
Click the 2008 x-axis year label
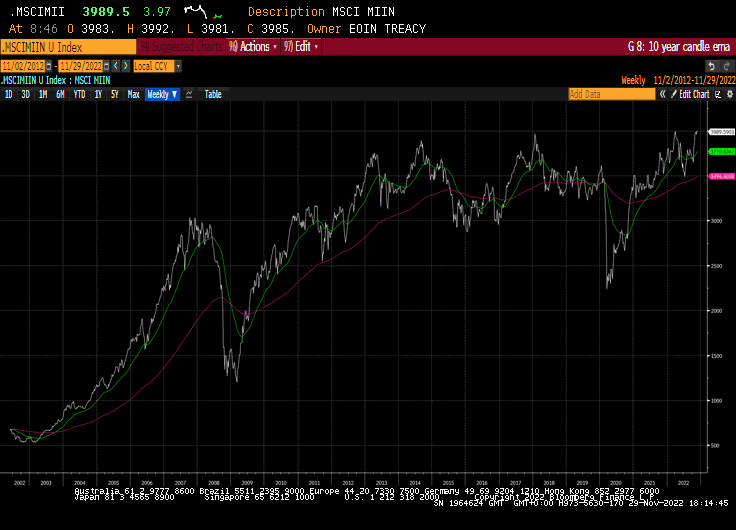tap(214, 483)
